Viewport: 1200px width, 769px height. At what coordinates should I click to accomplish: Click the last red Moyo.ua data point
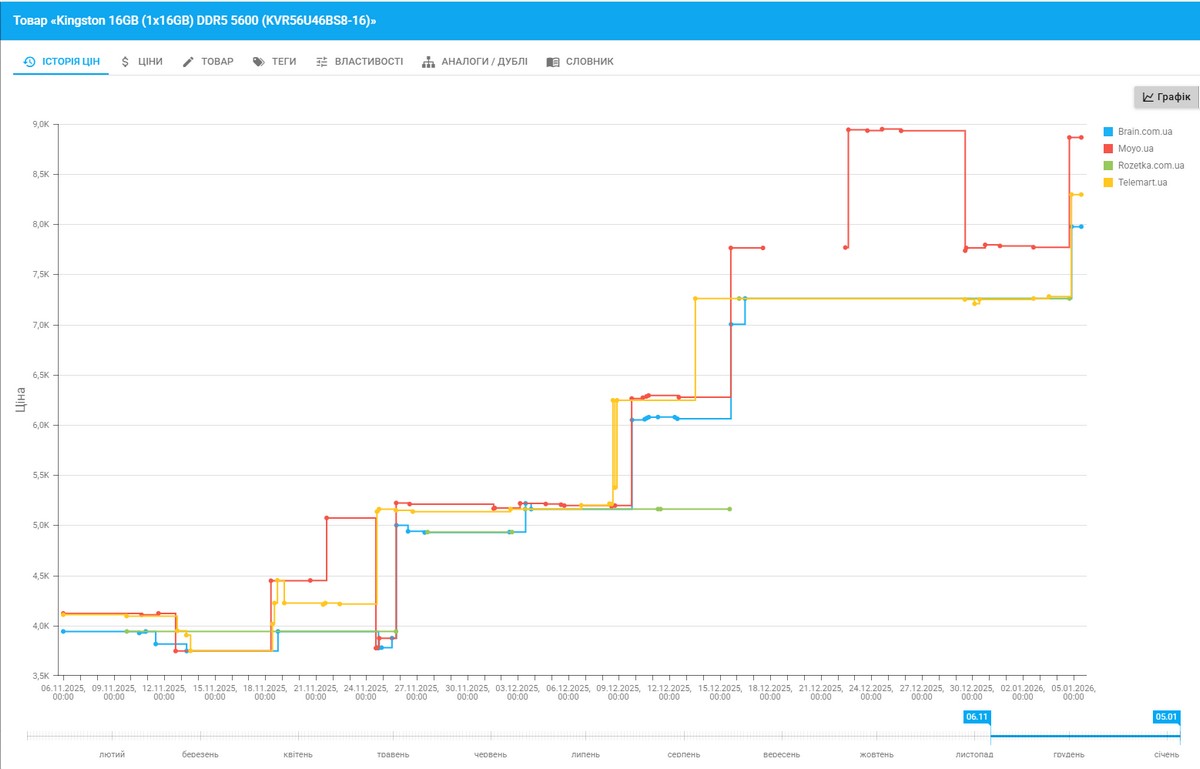point(1081,138)
